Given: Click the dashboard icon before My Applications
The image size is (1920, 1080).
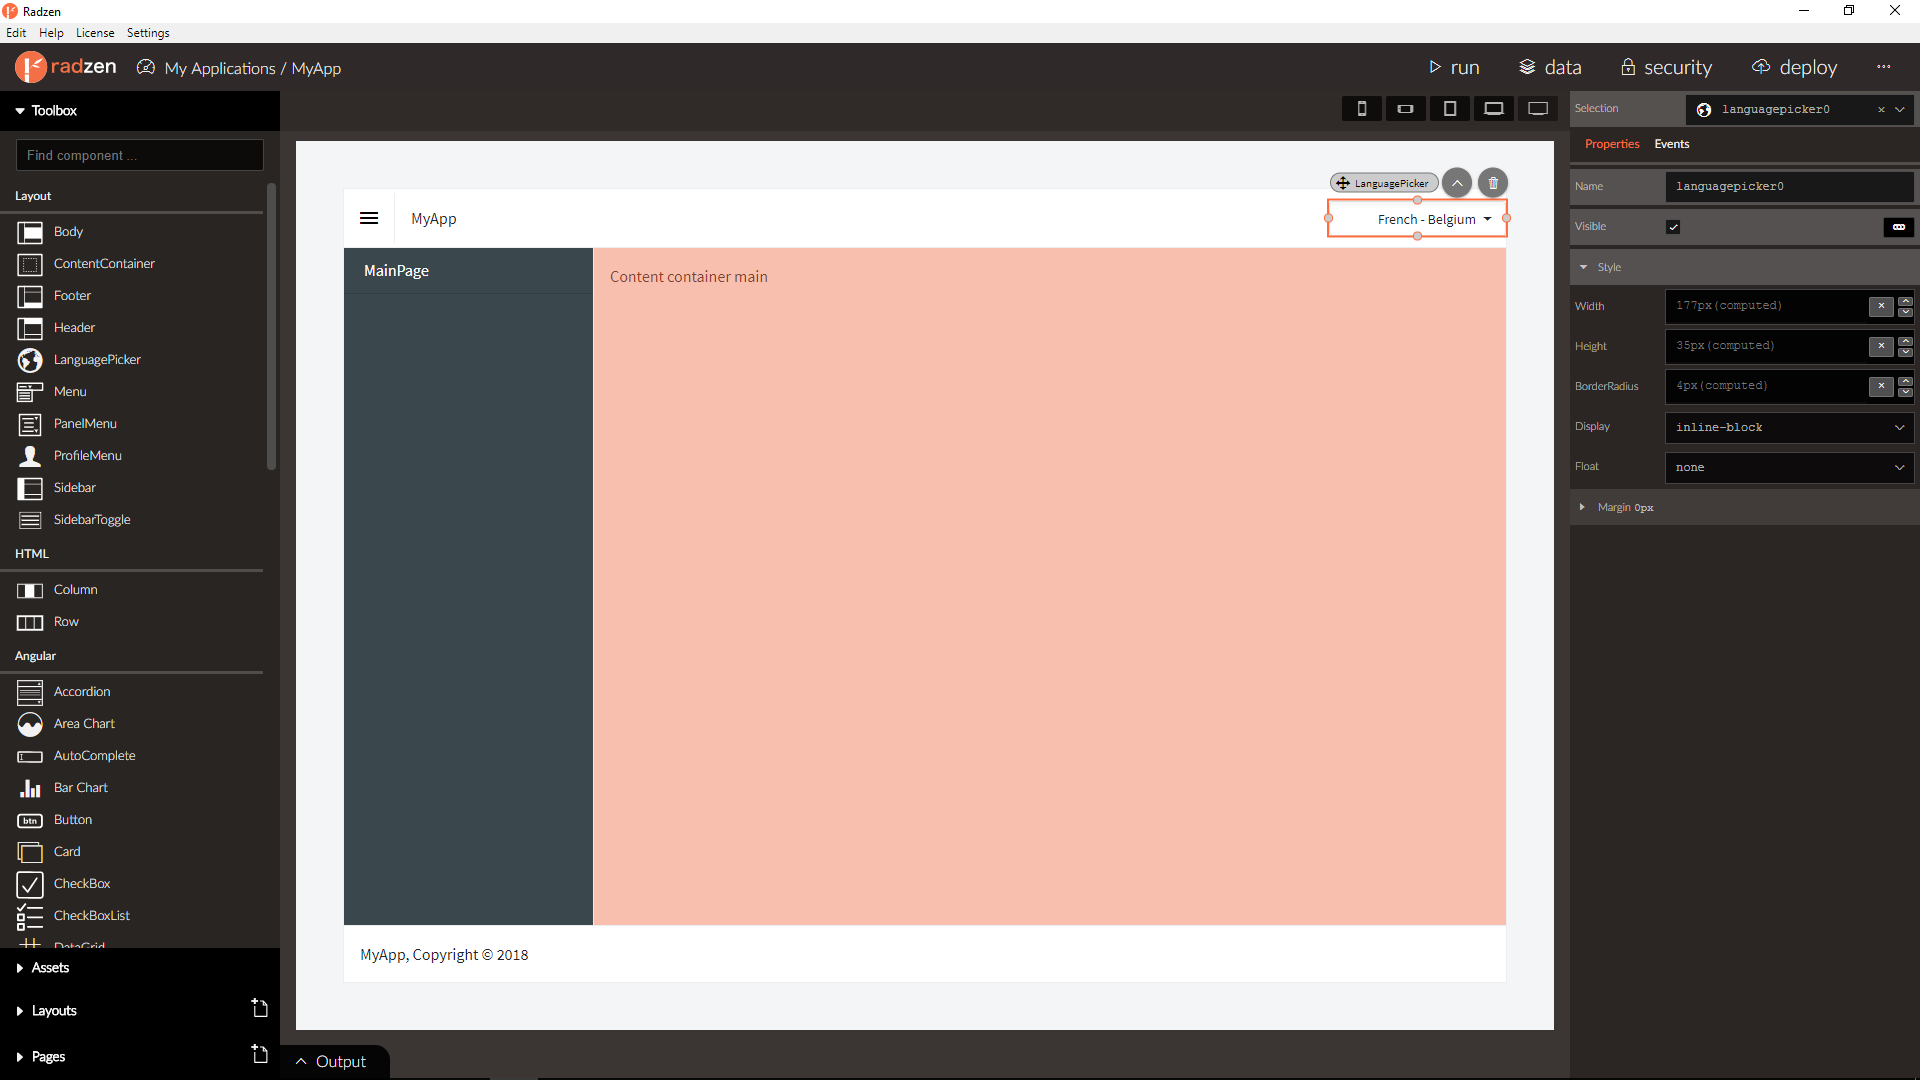Looking at the screenshot, I should [x=146, y=67].
